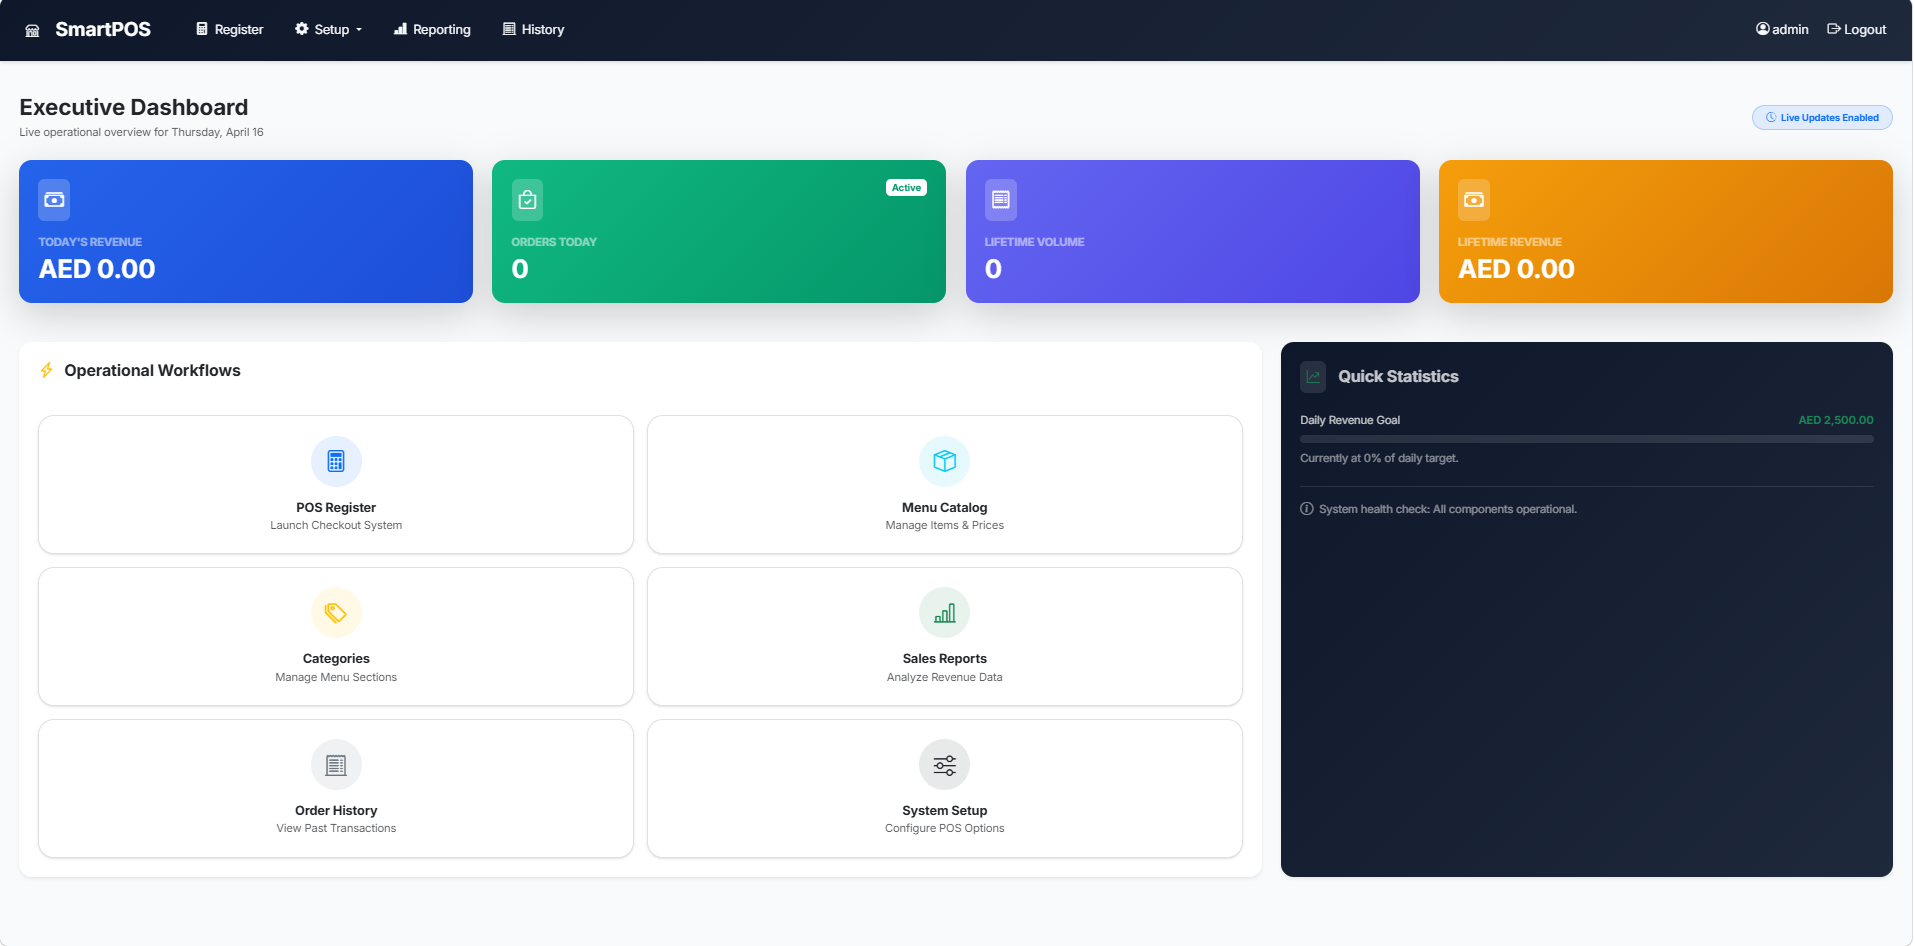Image resolution: width=1915 pixels, height=946 pixels.
Task: Click the Order History receipt icon
Action: point(336,765)
